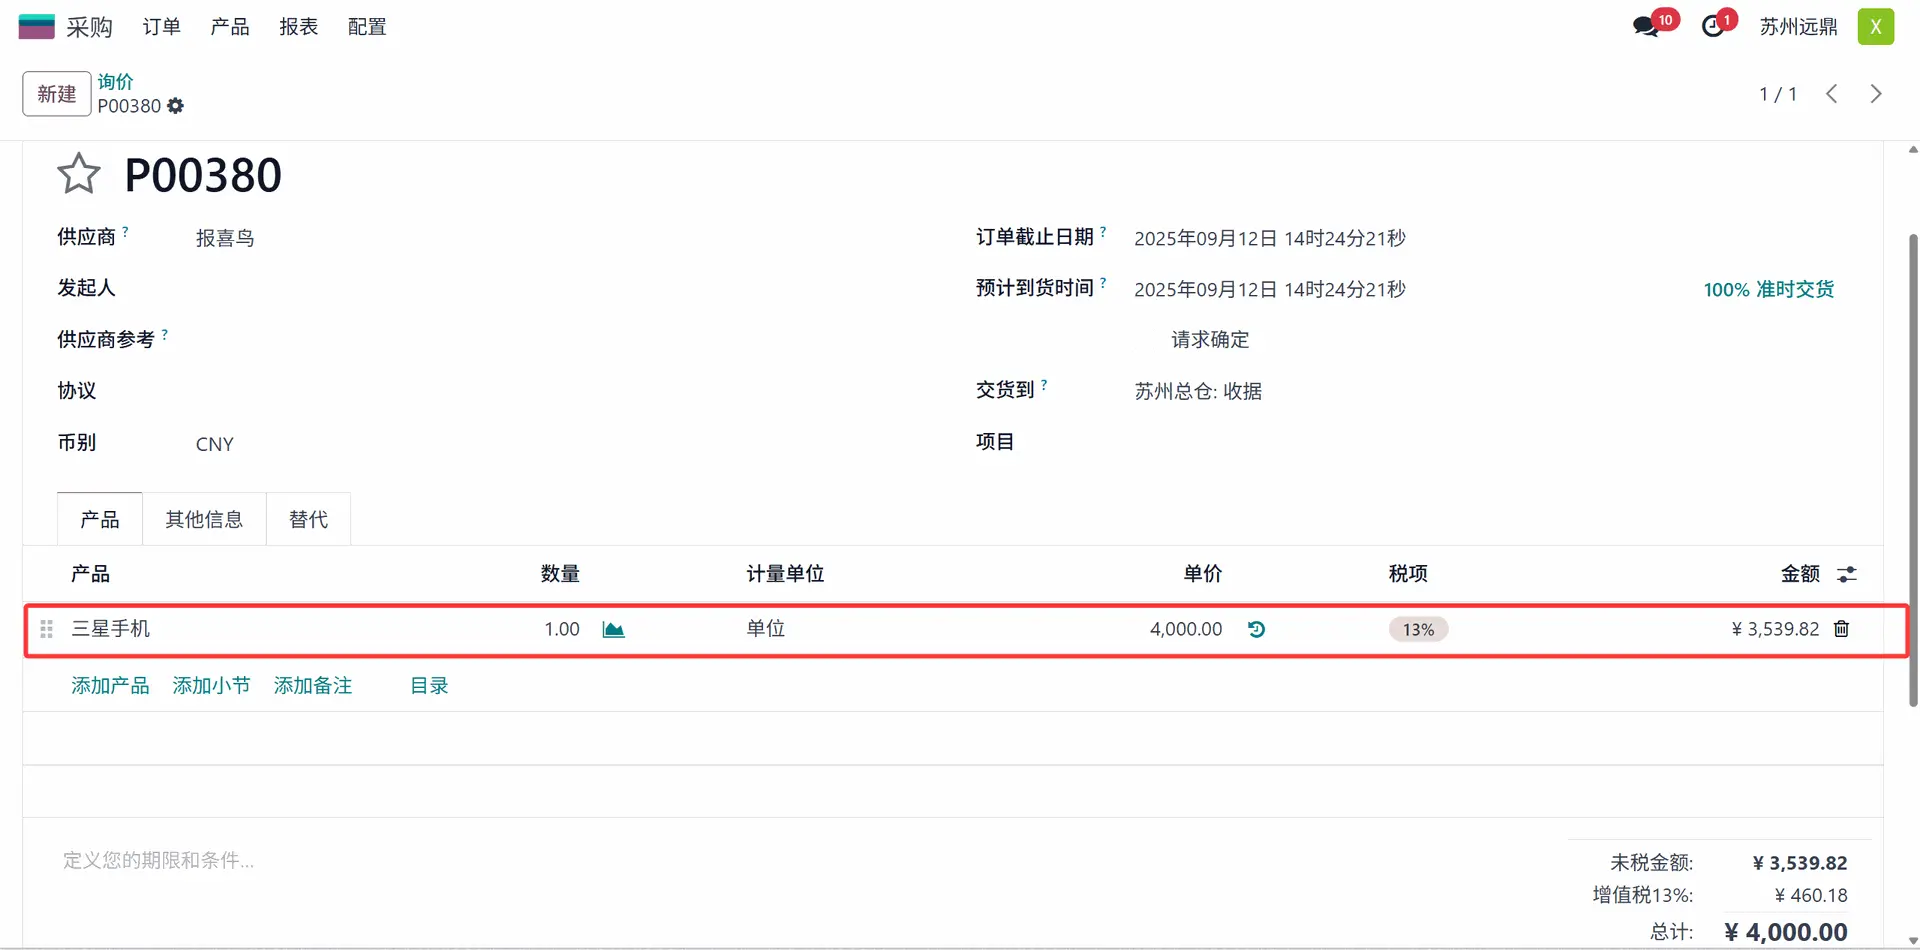Image resolution: width=1920 pixels, height=950 pixels.
Task: Open column settings adjust icon
Action: tap(1846, 574)
